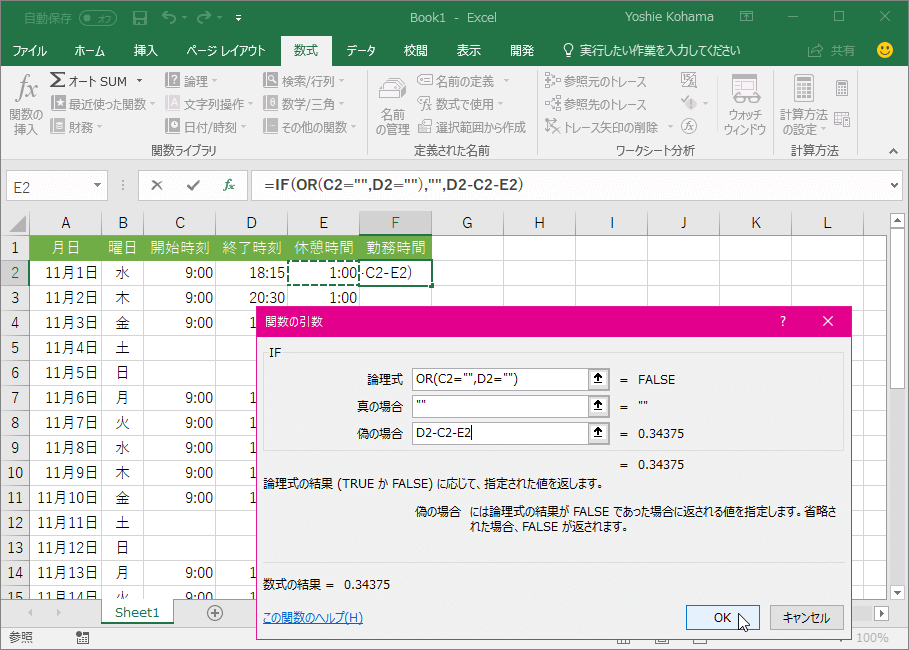Expand the Name Box dropdown arrow
The image size is (909, 650).
(x=97, y=186)
